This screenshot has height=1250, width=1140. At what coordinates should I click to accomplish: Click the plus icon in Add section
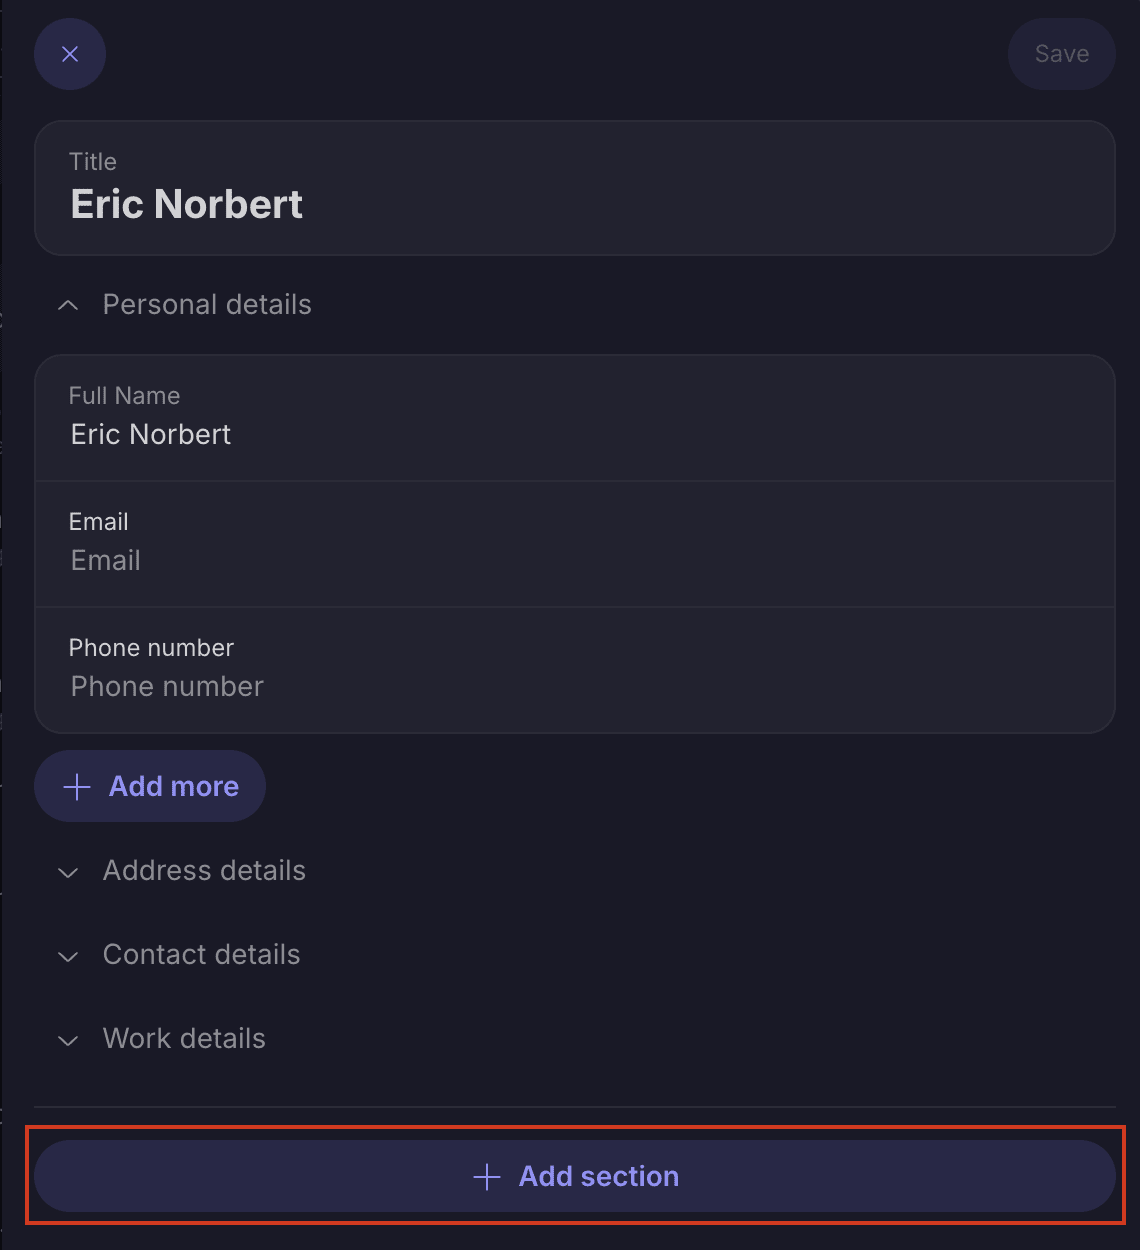click(487, 1177)
